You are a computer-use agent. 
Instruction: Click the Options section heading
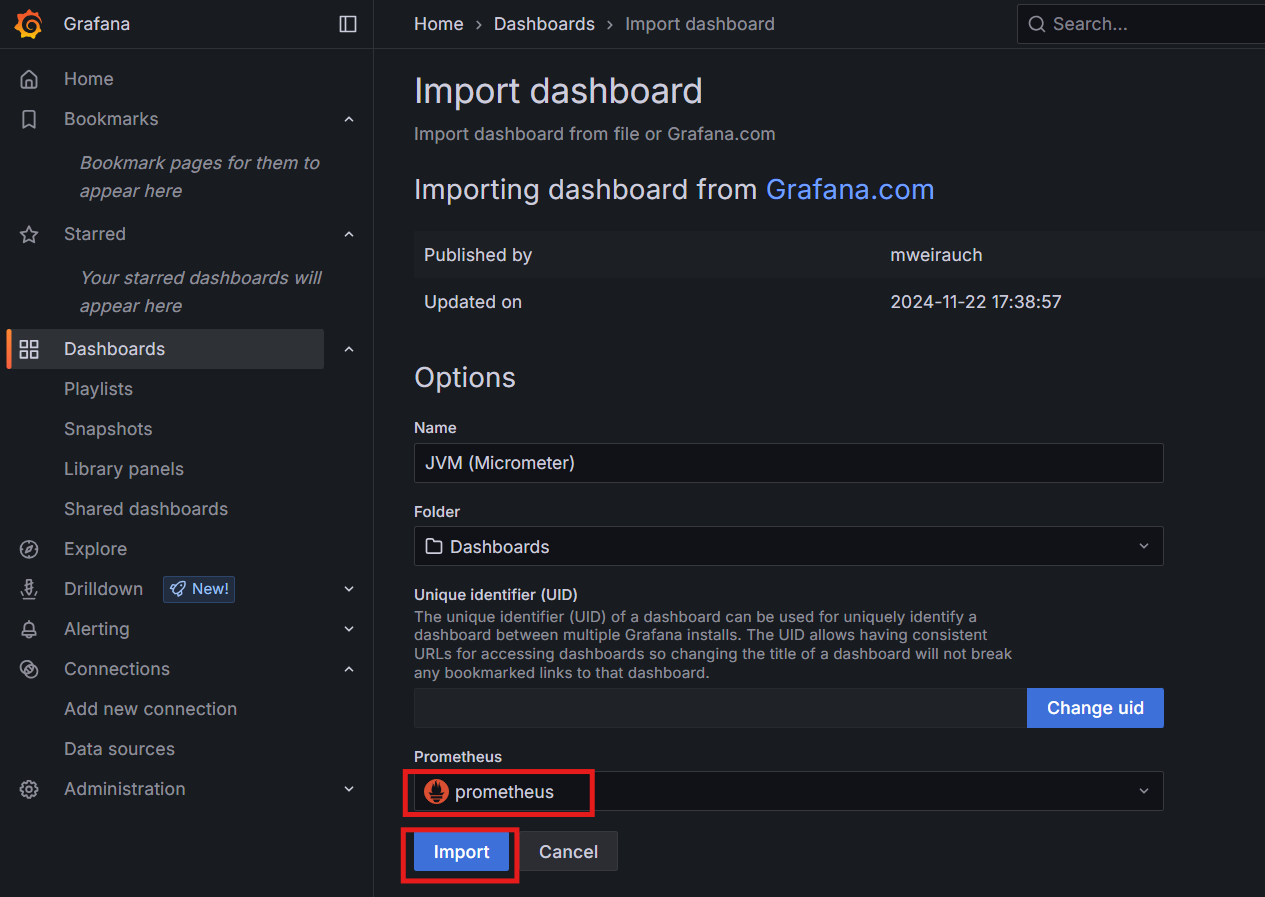click(465, 378)
